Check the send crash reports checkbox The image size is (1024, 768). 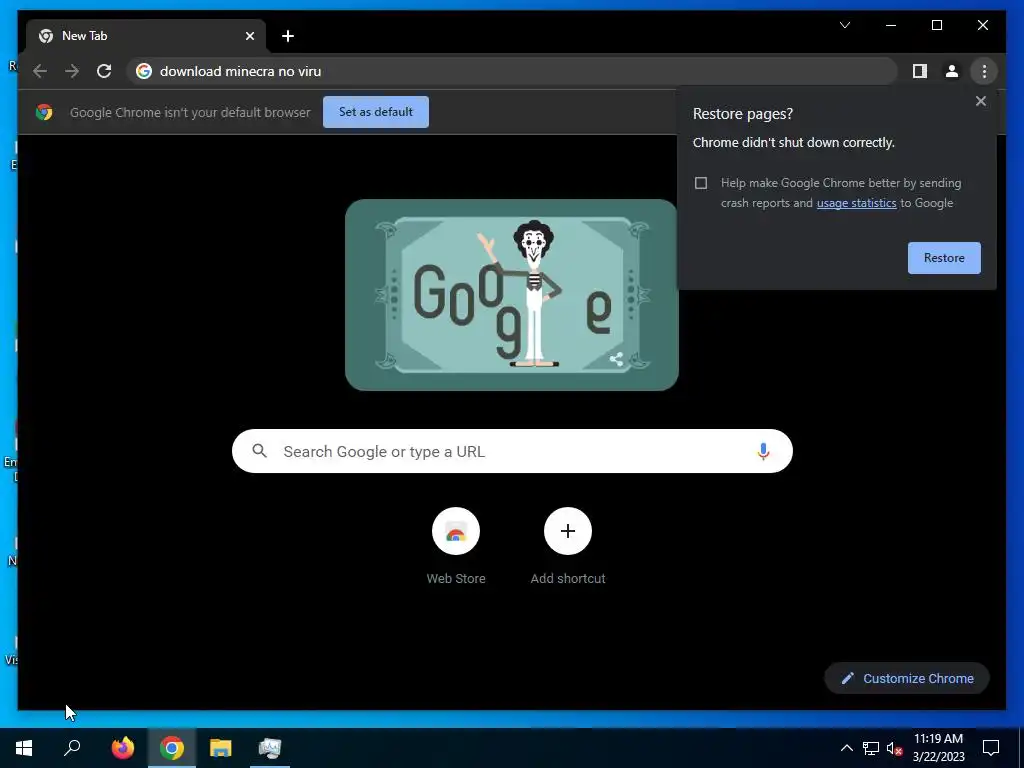click(x=701, y=183)
